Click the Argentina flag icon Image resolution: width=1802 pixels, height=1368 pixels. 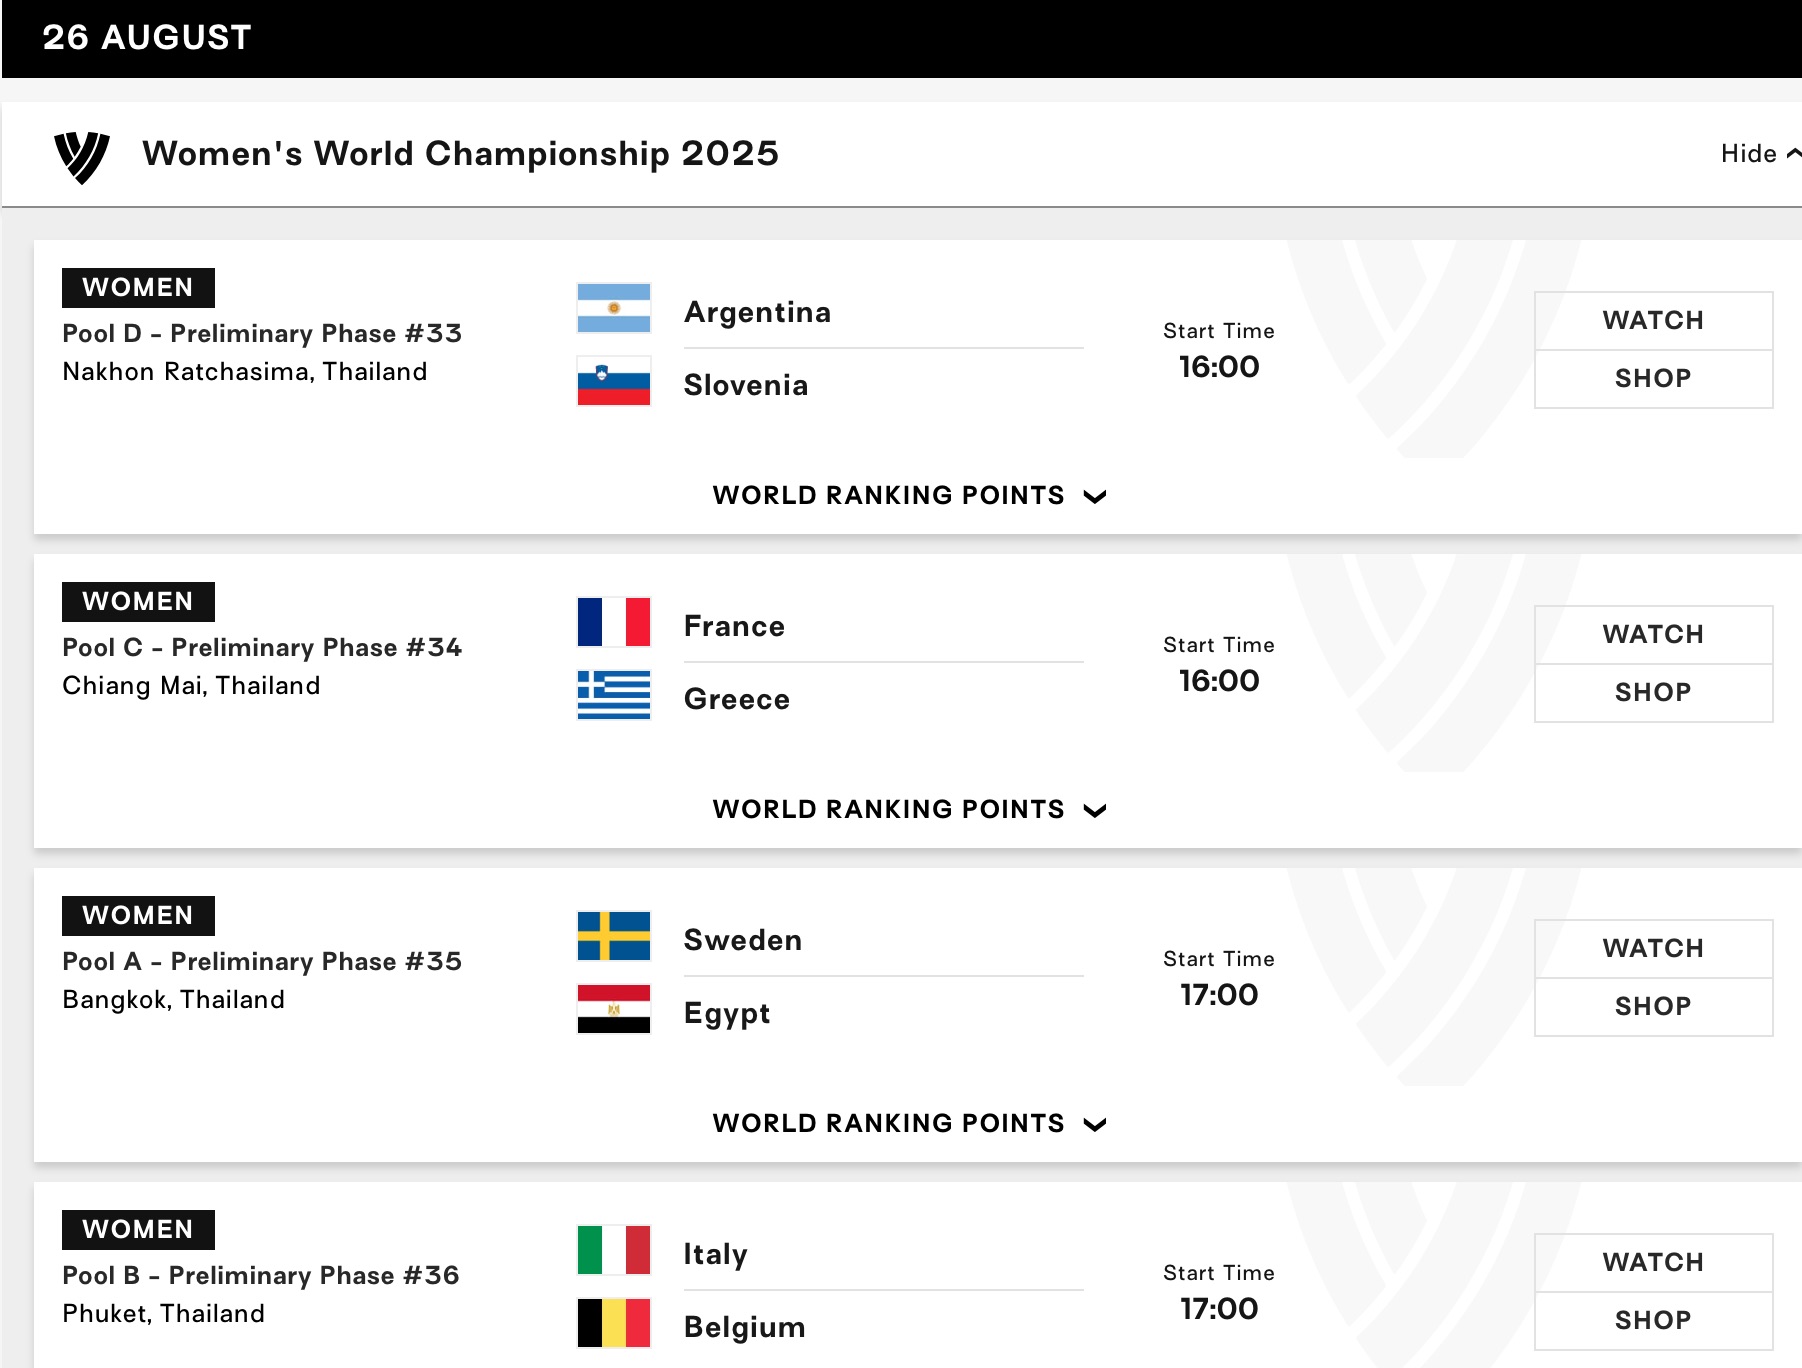point(614,308)
